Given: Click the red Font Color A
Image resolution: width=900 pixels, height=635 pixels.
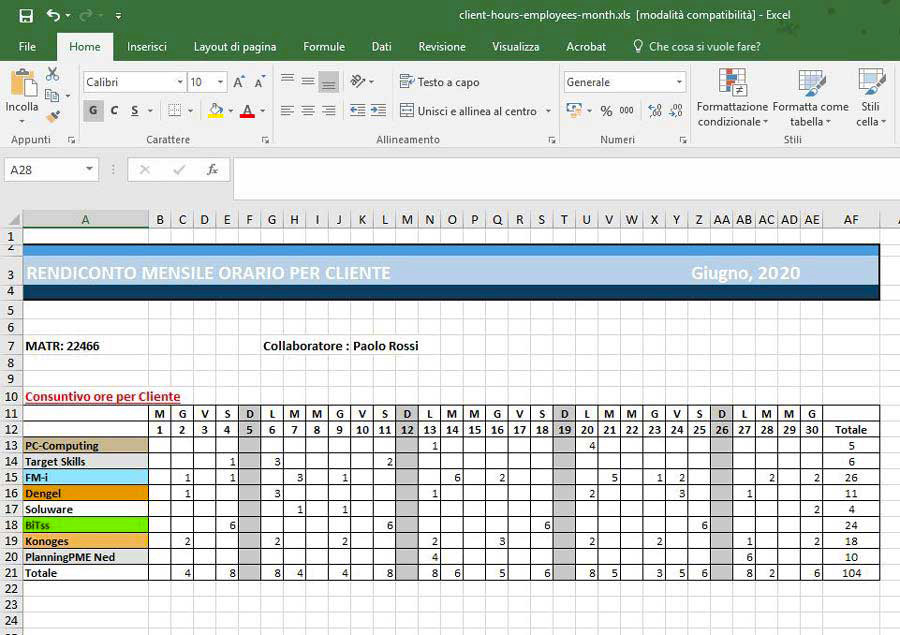Looking at the screenshot, I should point(247,110).
